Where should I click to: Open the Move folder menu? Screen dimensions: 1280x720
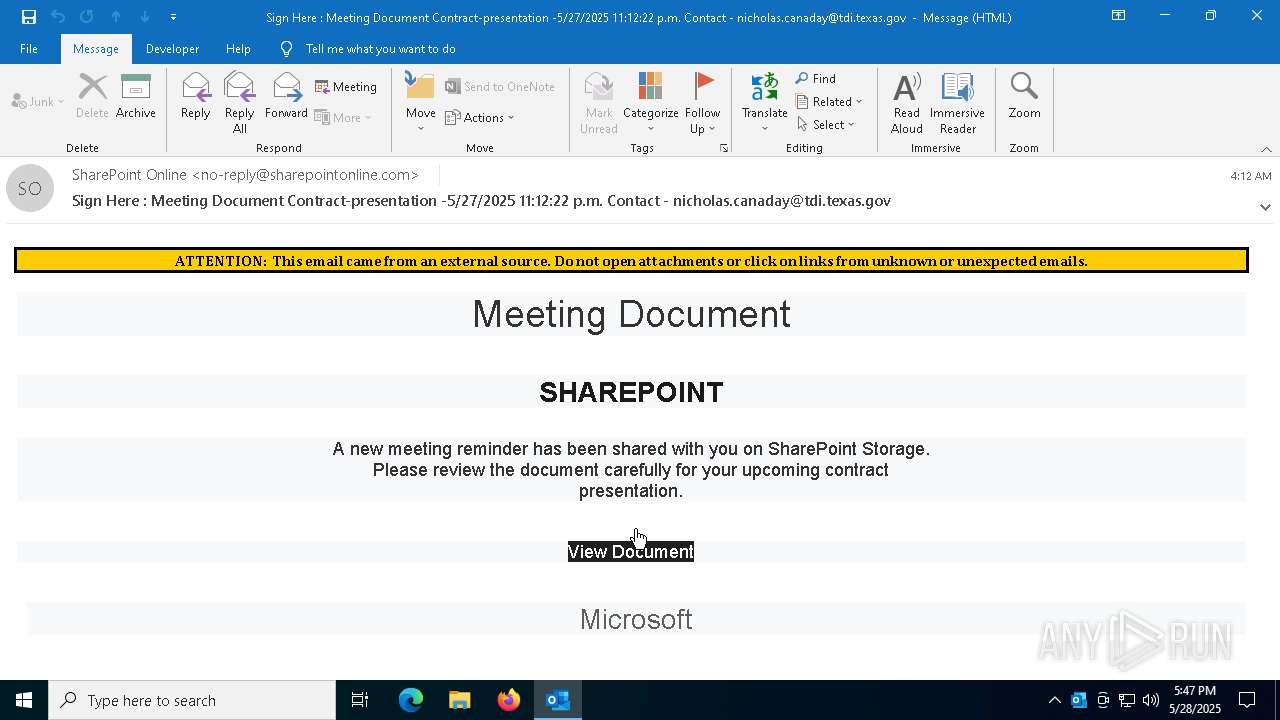(x=421, y=104)
